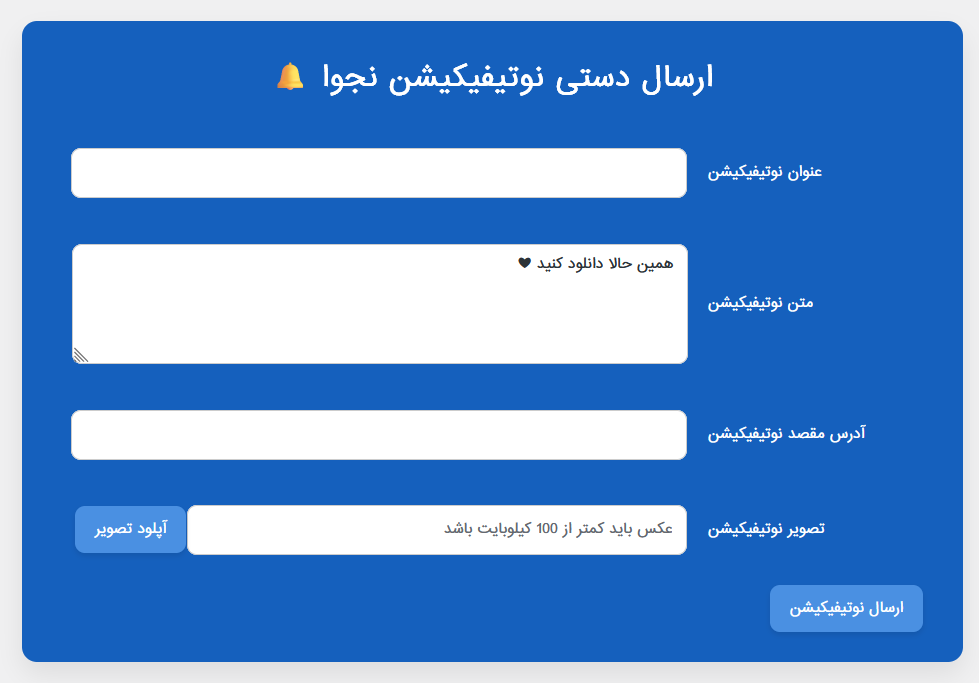Click the آپلود تصویر upload button
The height and width of the screenshot is (683, 979).
tap(130, 529)
